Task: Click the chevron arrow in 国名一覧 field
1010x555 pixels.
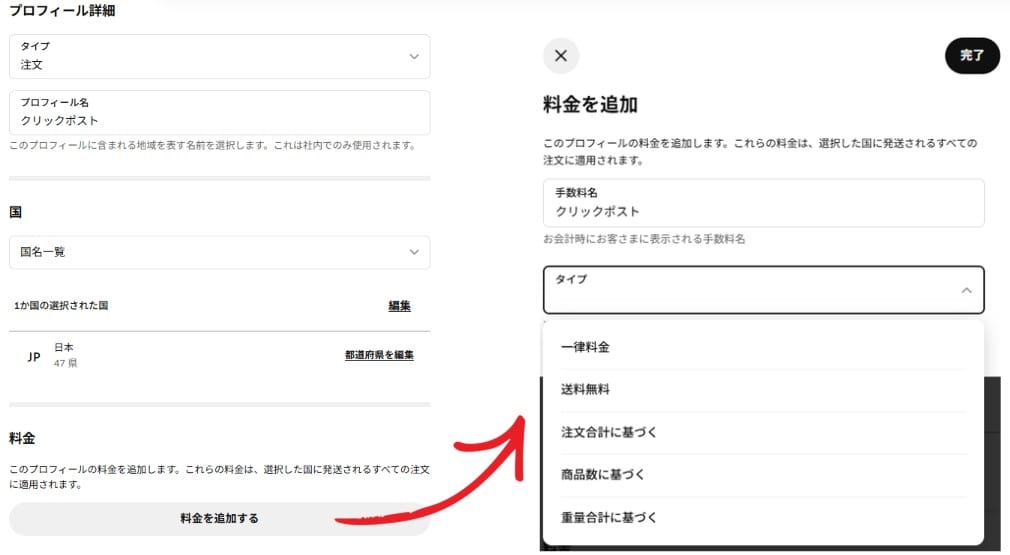Action: point(414,252)
